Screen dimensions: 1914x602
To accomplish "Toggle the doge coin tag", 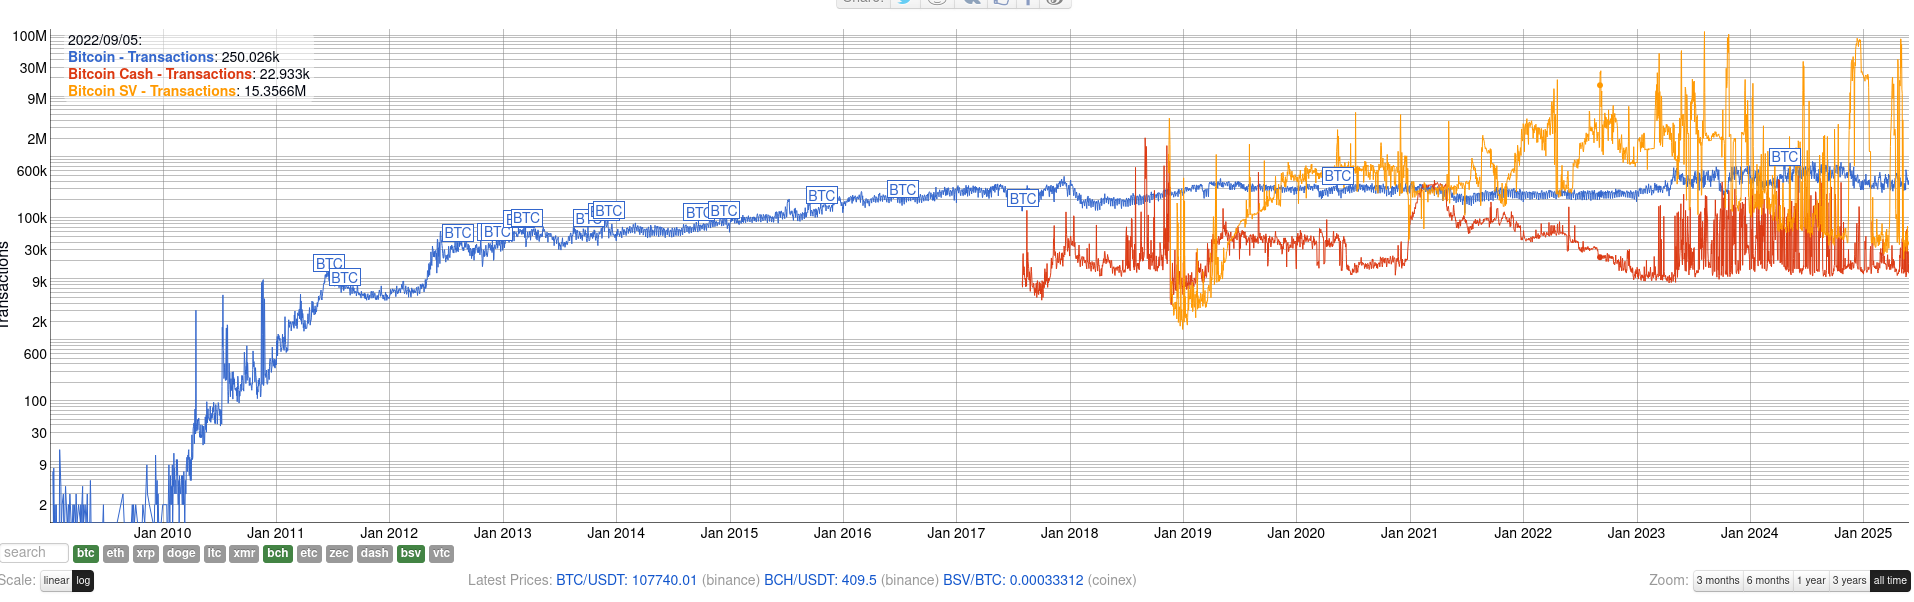I will (x=181, y=554).
